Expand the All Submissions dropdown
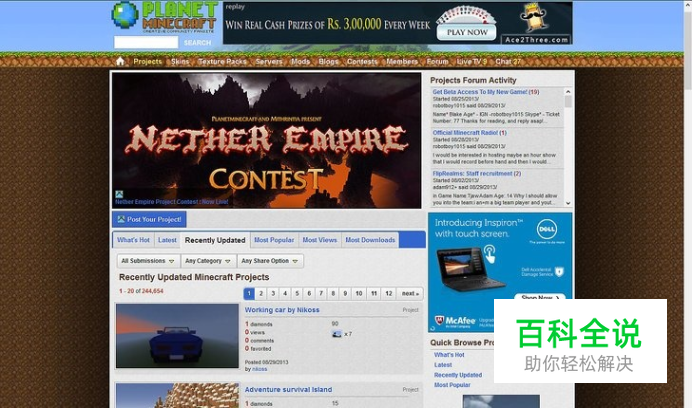 pos(148,261)
